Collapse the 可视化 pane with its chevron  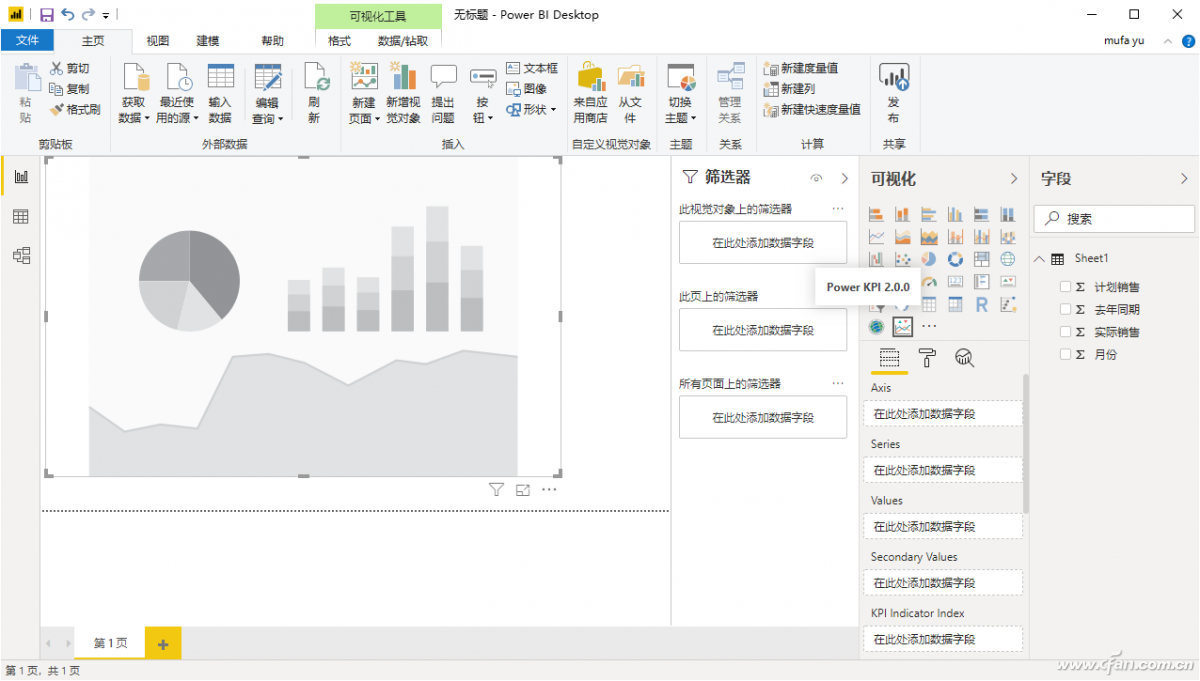(x=1013, y=179)
